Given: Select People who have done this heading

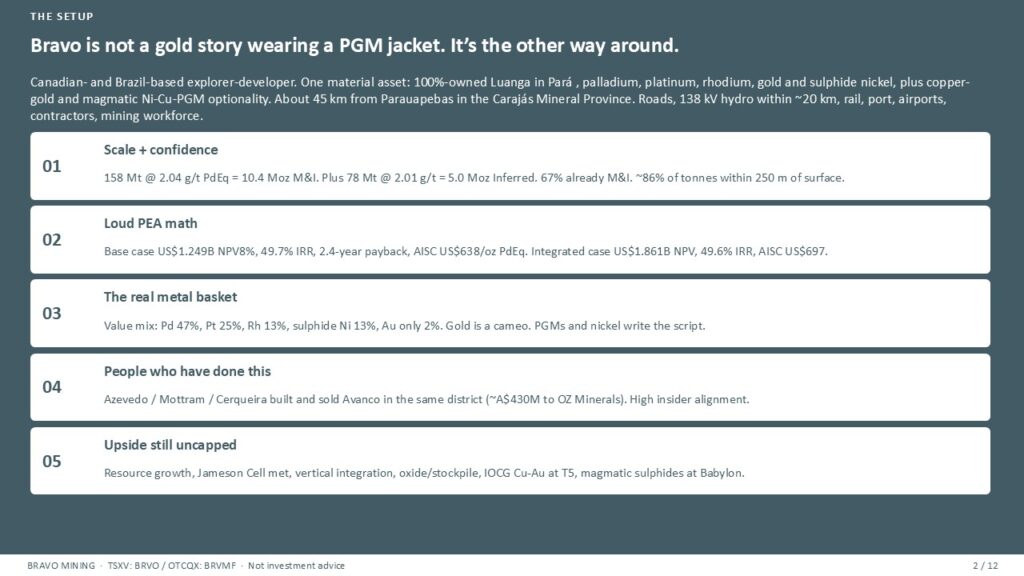Looking at the screenshot, I should click(x=187, y=371).
